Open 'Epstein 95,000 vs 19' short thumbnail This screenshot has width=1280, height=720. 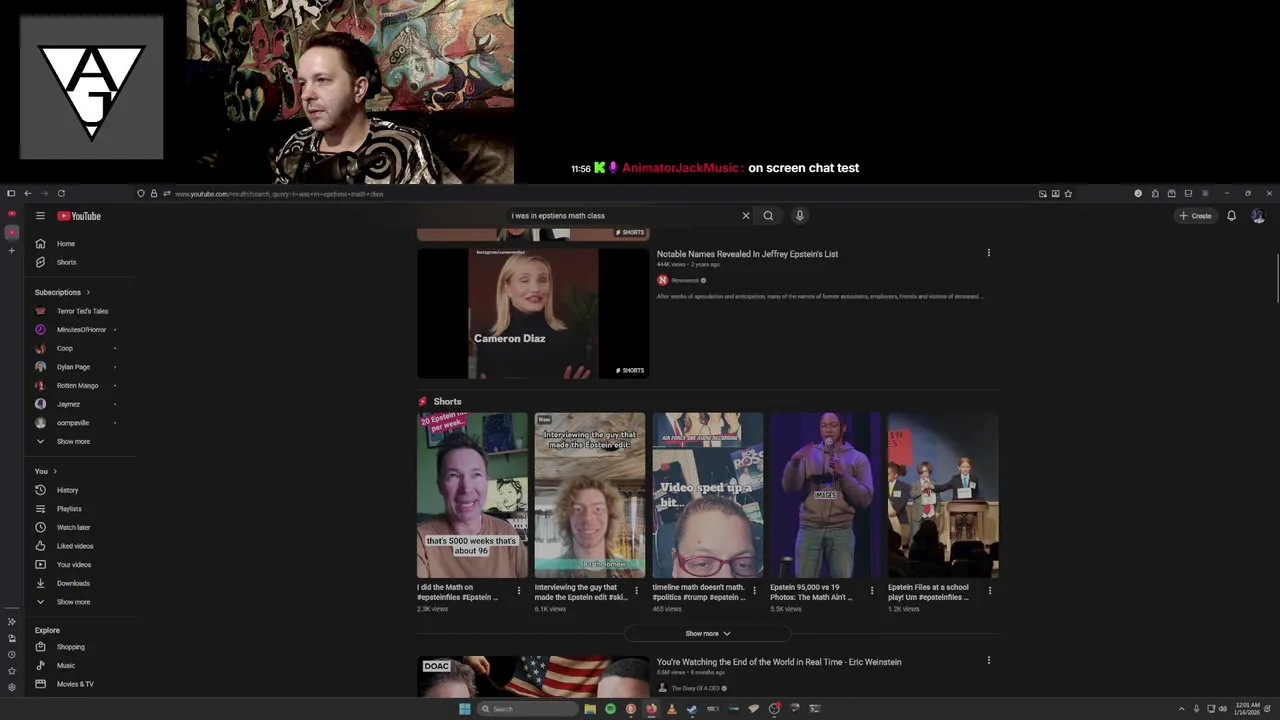(825, 495)
